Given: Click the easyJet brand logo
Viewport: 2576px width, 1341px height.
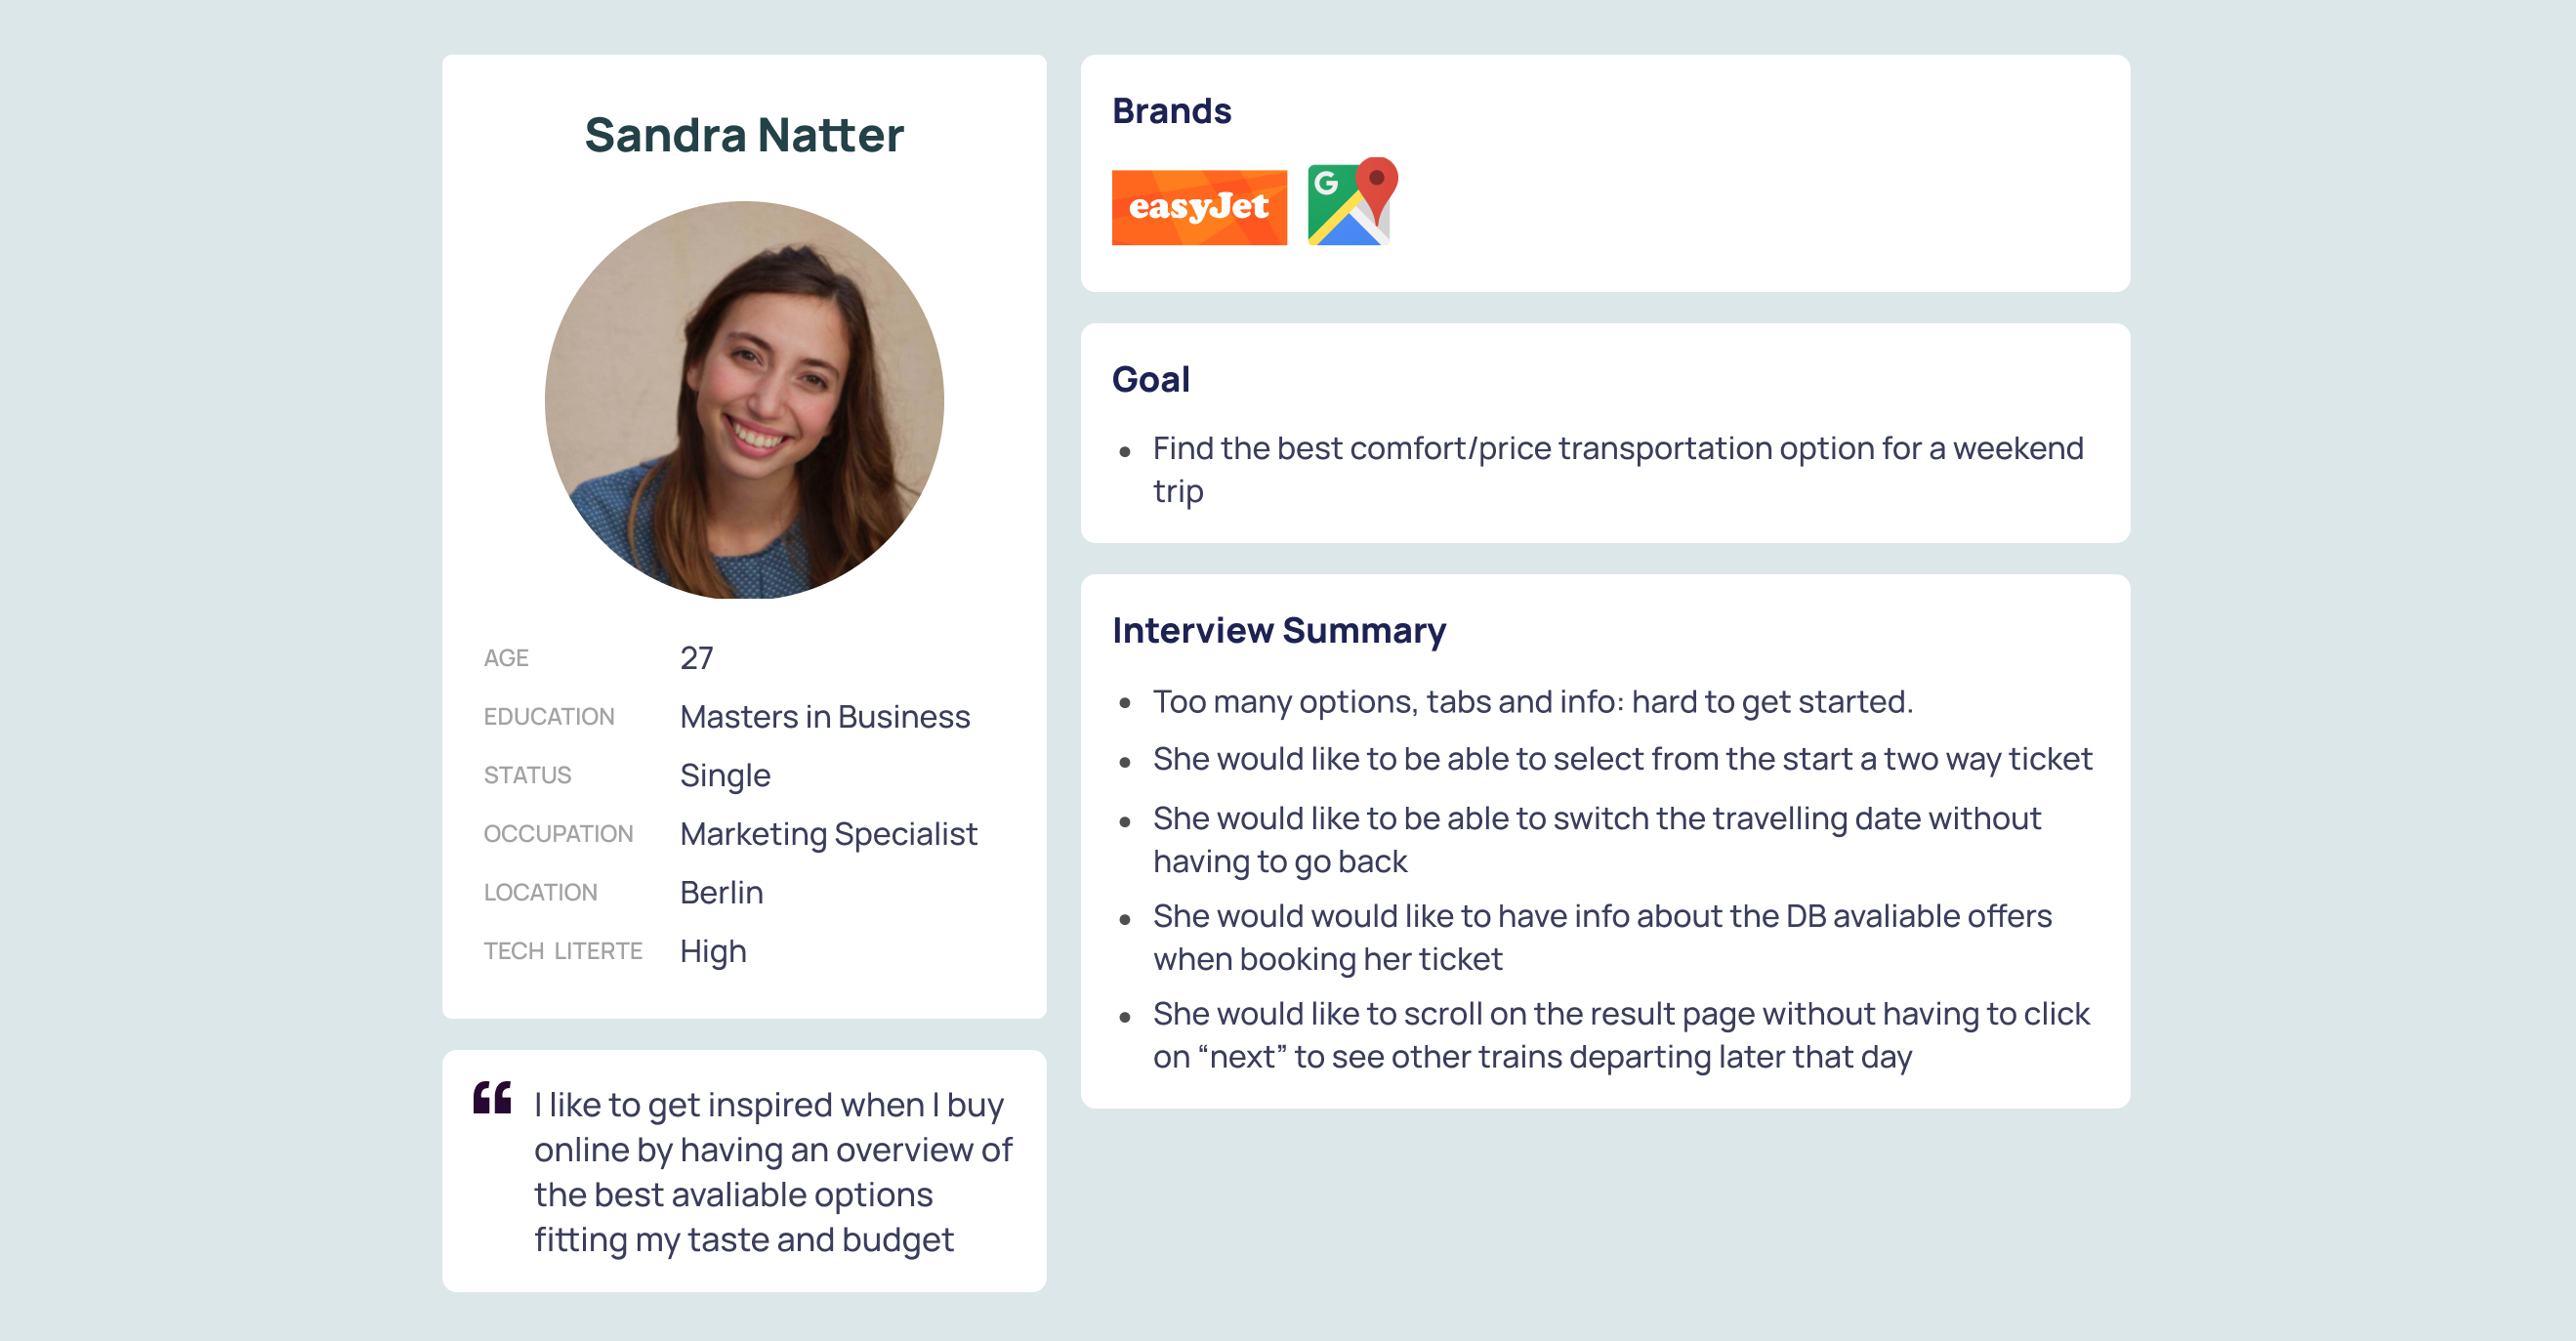Looking at the screenshot, I should pyautogui.click(x=1199, y=207).
